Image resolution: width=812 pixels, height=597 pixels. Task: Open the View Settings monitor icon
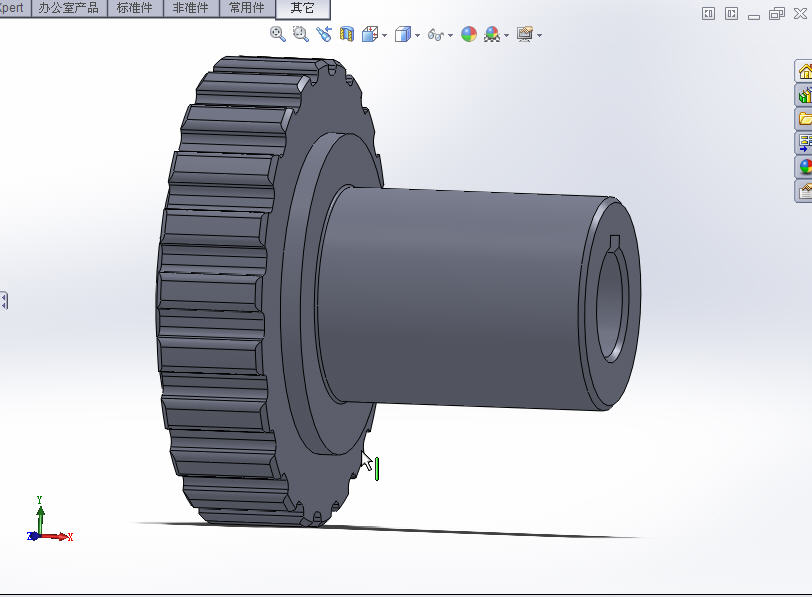click(x=525, y=34)
